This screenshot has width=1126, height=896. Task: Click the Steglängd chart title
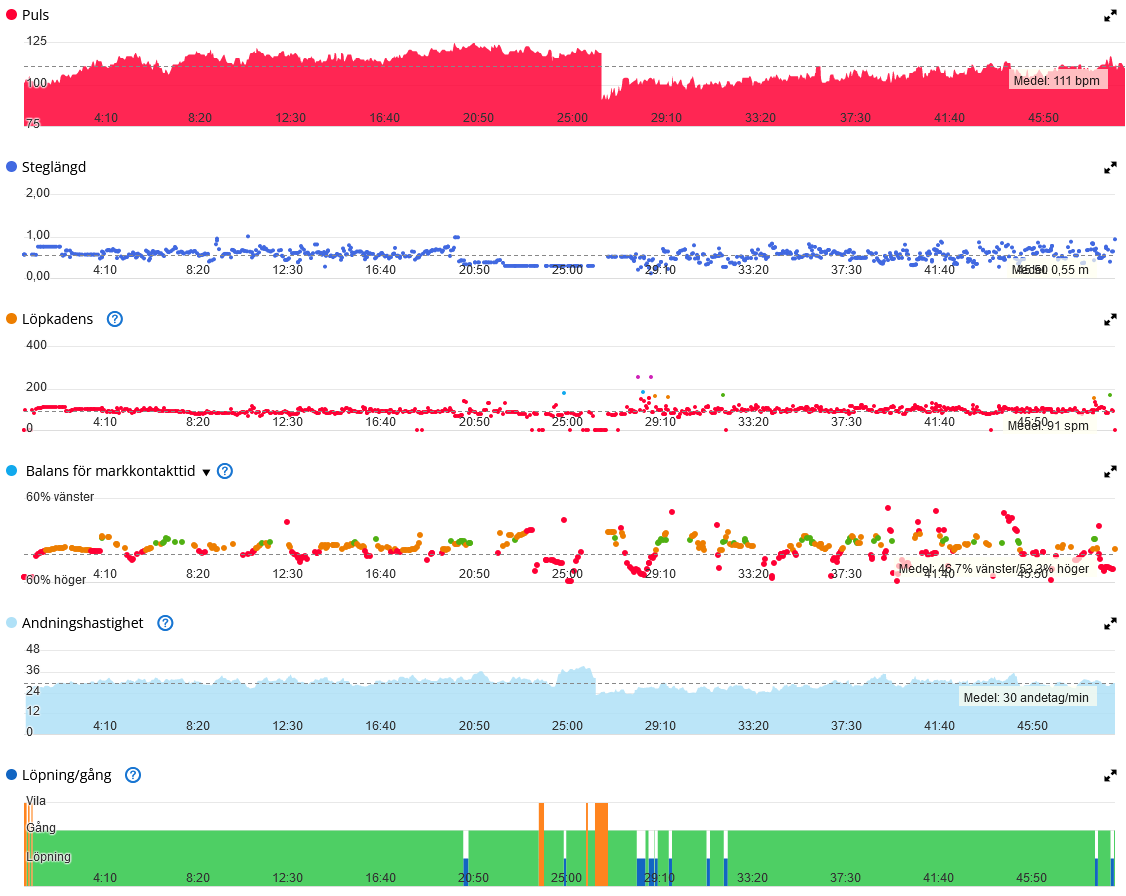coord(54,167)
